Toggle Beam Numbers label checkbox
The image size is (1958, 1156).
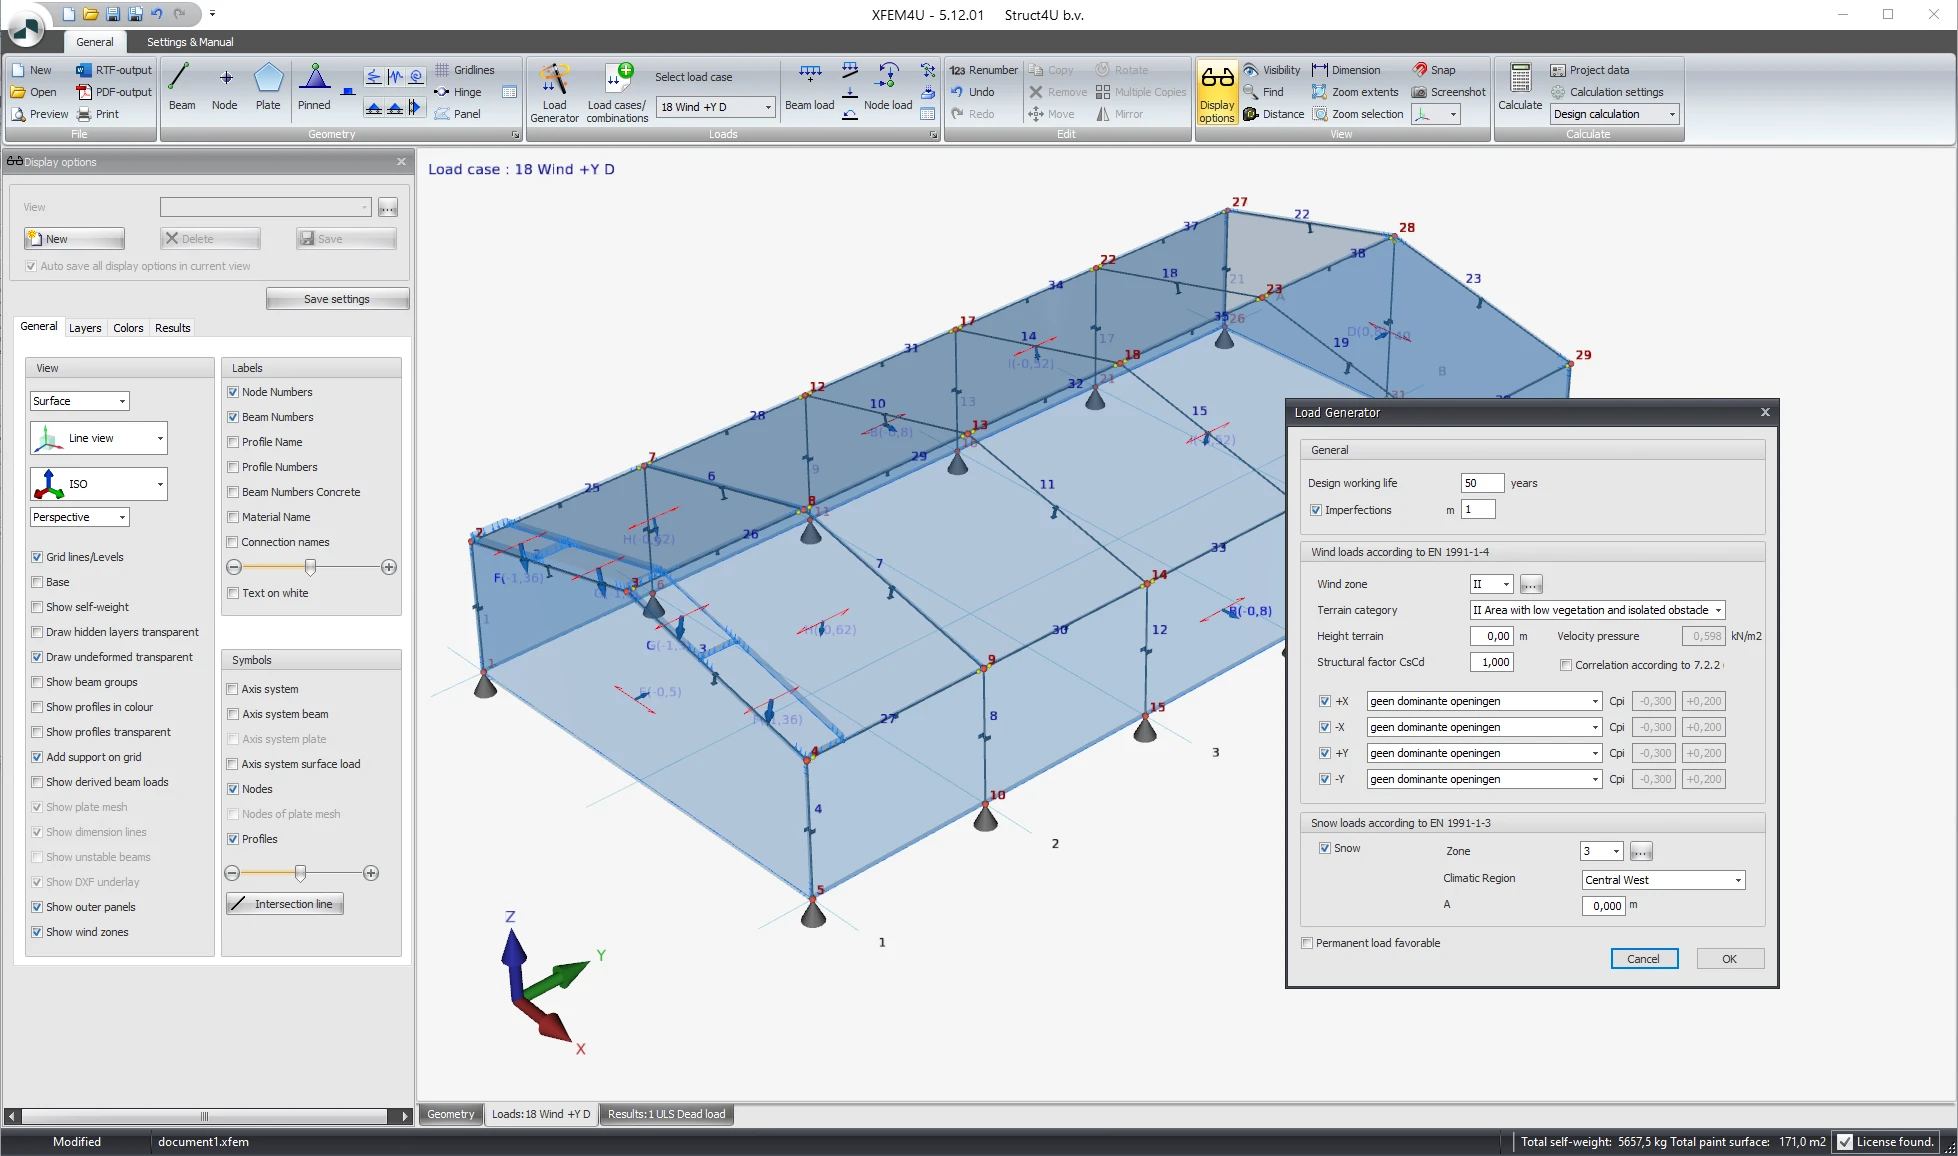(x=233, y=417)
